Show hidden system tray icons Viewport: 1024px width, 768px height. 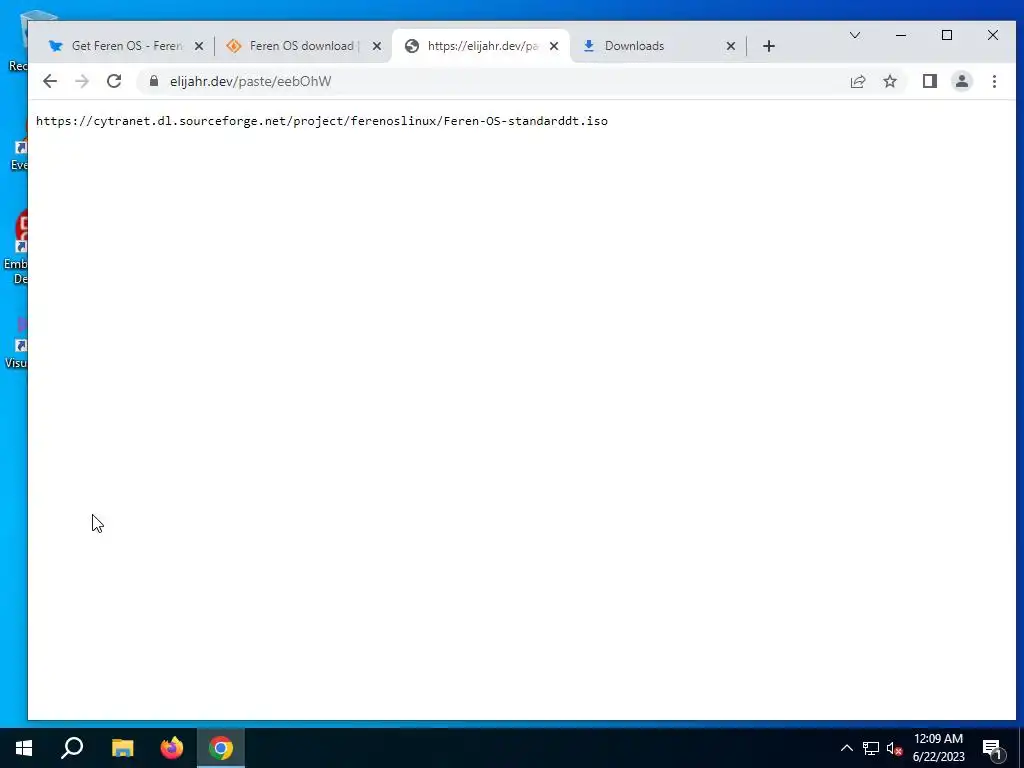click(x=846, y=748)
